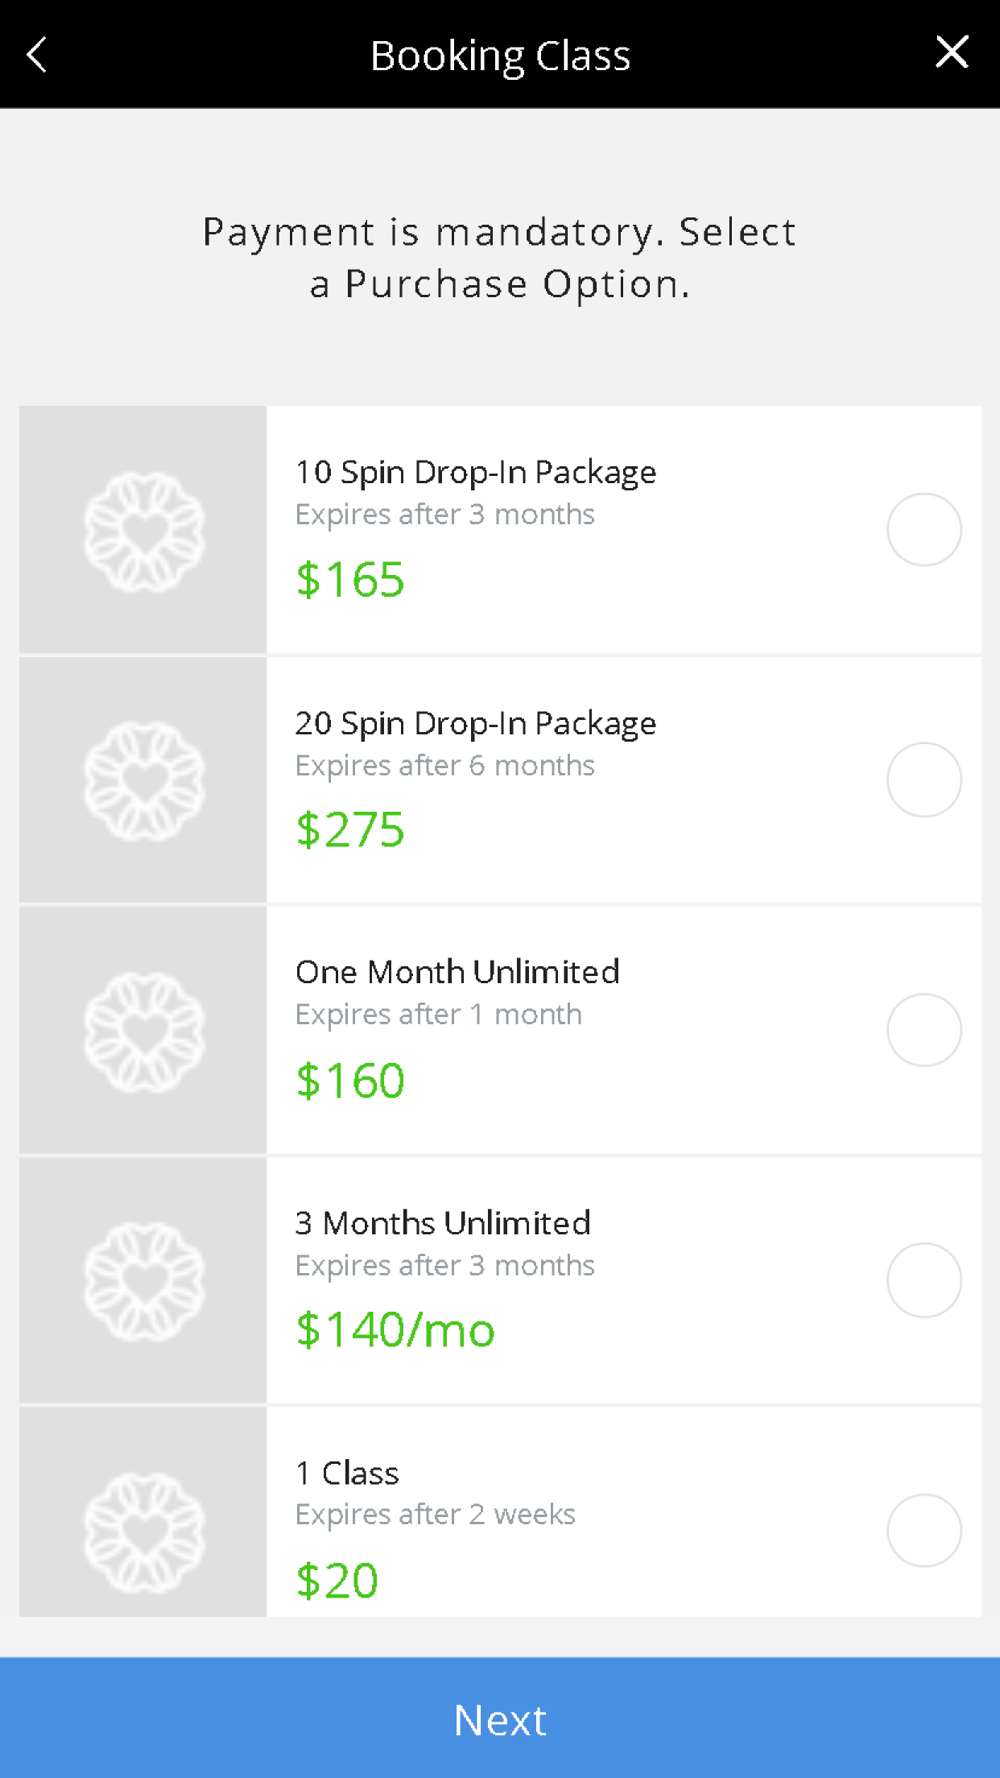Tap the $165 price text
This screenshot has width=1000, height=1778.
pos(350,580)
